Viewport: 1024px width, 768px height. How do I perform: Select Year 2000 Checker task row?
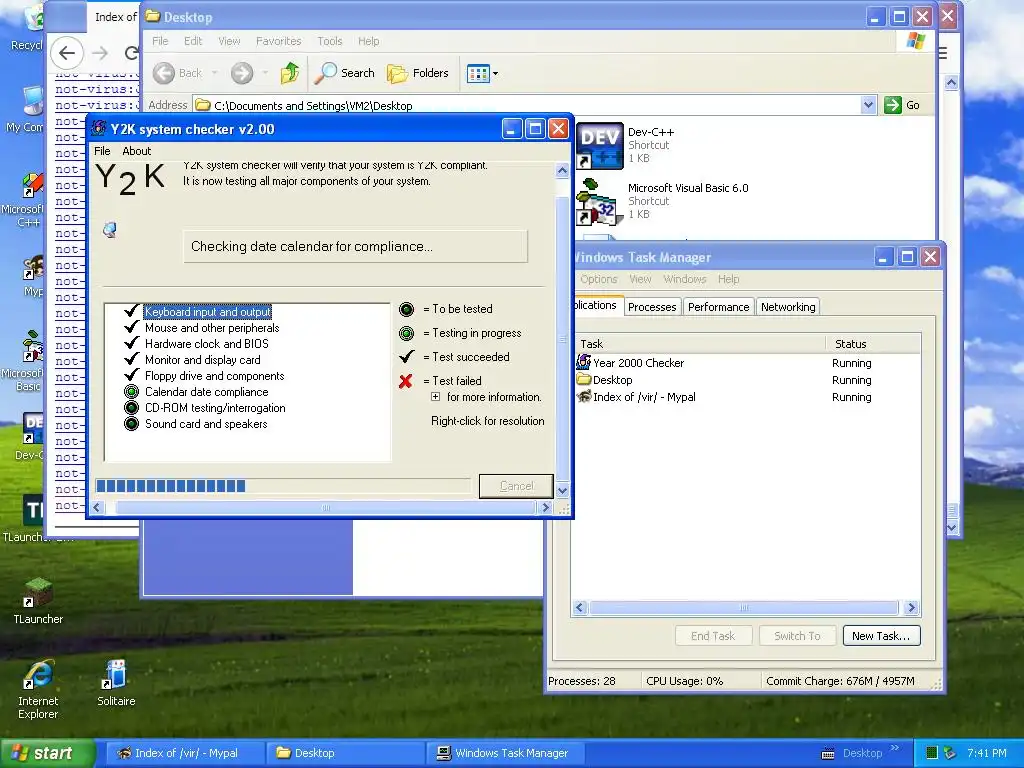point(747,363)
